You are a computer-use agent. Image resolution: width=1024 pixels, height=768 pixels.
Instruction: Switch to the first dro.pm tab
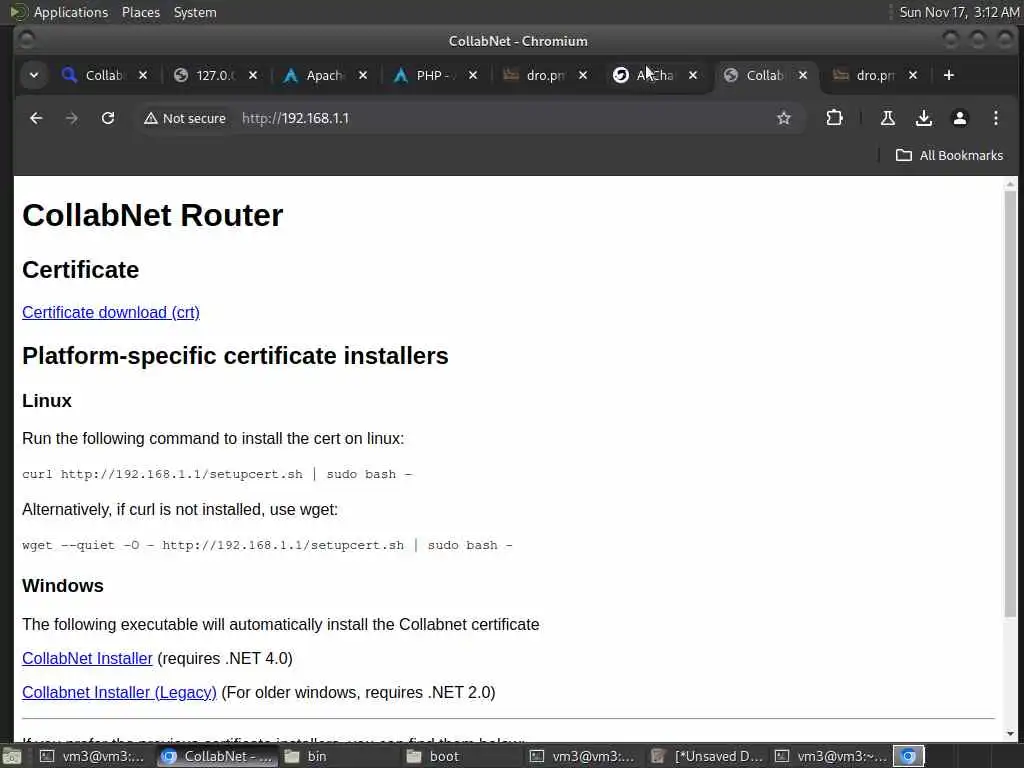pos(545,75)
